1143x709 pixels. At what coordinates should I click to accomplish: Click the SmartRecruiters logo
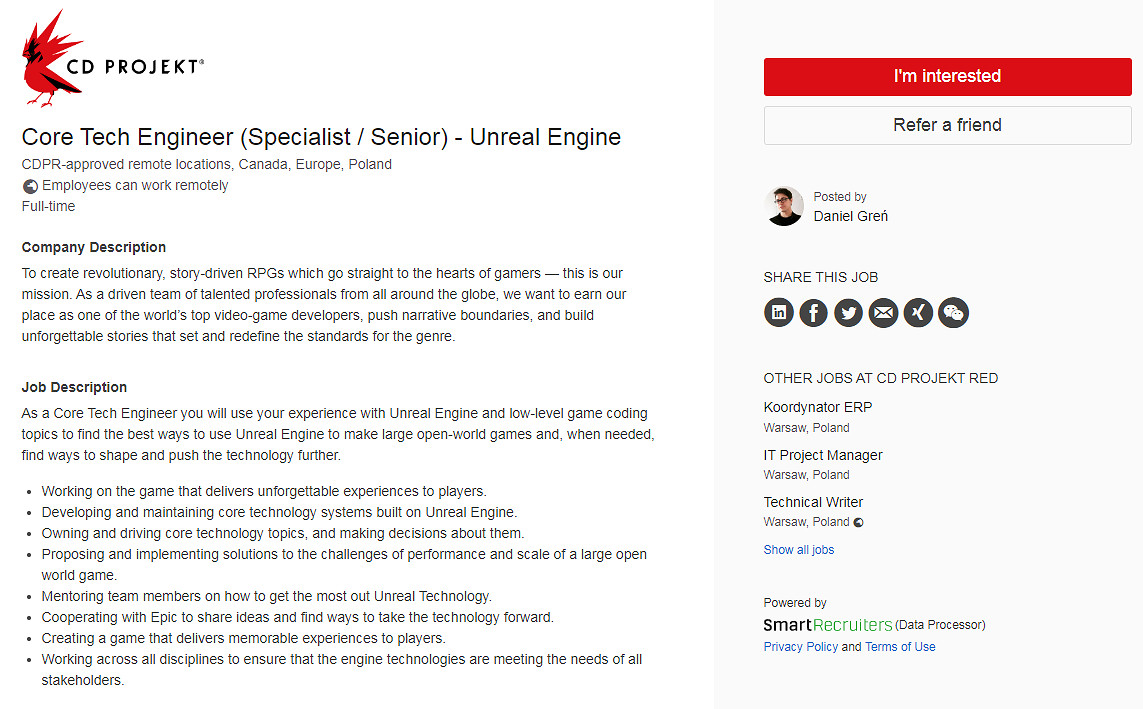click(827, 625)
